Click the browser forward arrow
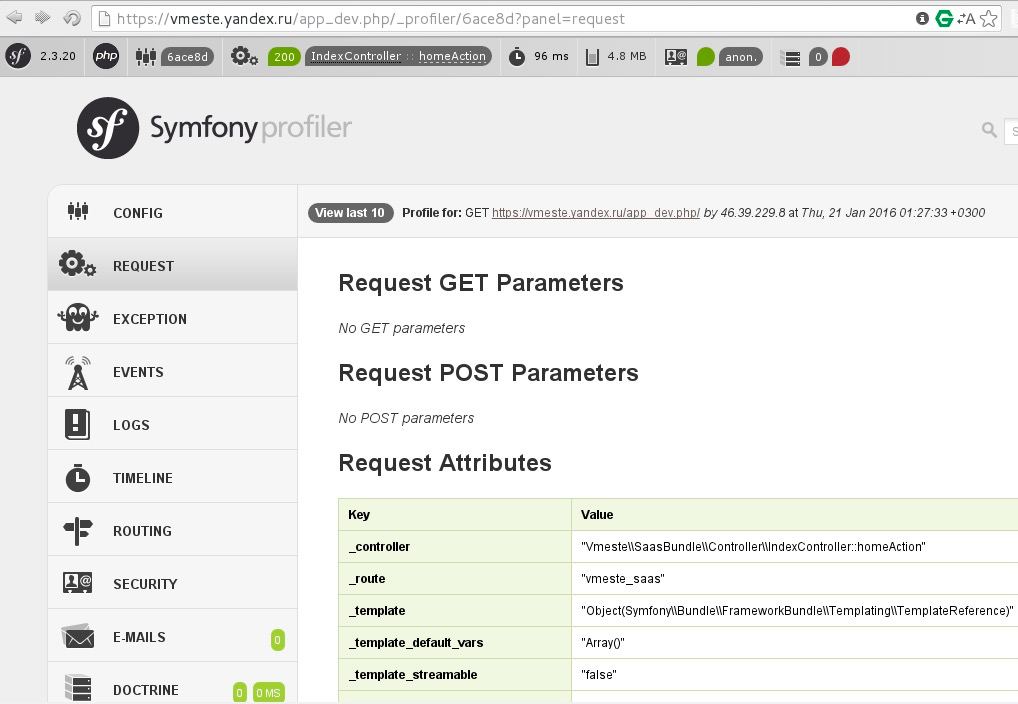Image resolution: width=1018 pixels, height=704 pixels. click(43, 18)
